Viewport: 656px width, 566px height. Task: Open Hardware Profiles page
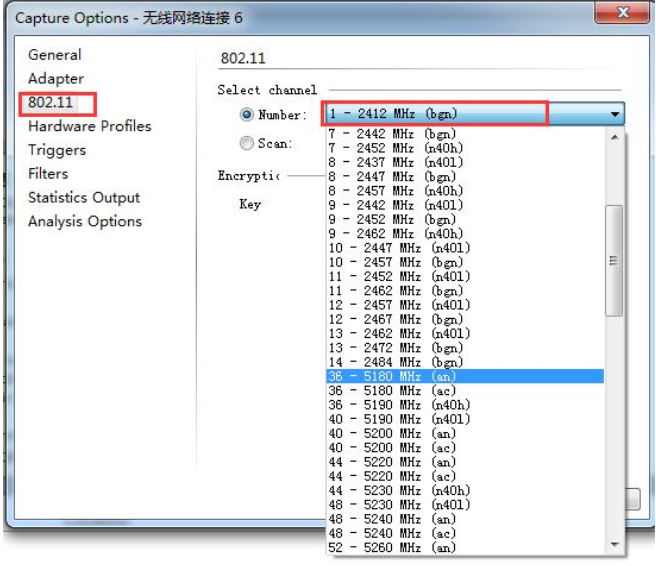(90, 126)
